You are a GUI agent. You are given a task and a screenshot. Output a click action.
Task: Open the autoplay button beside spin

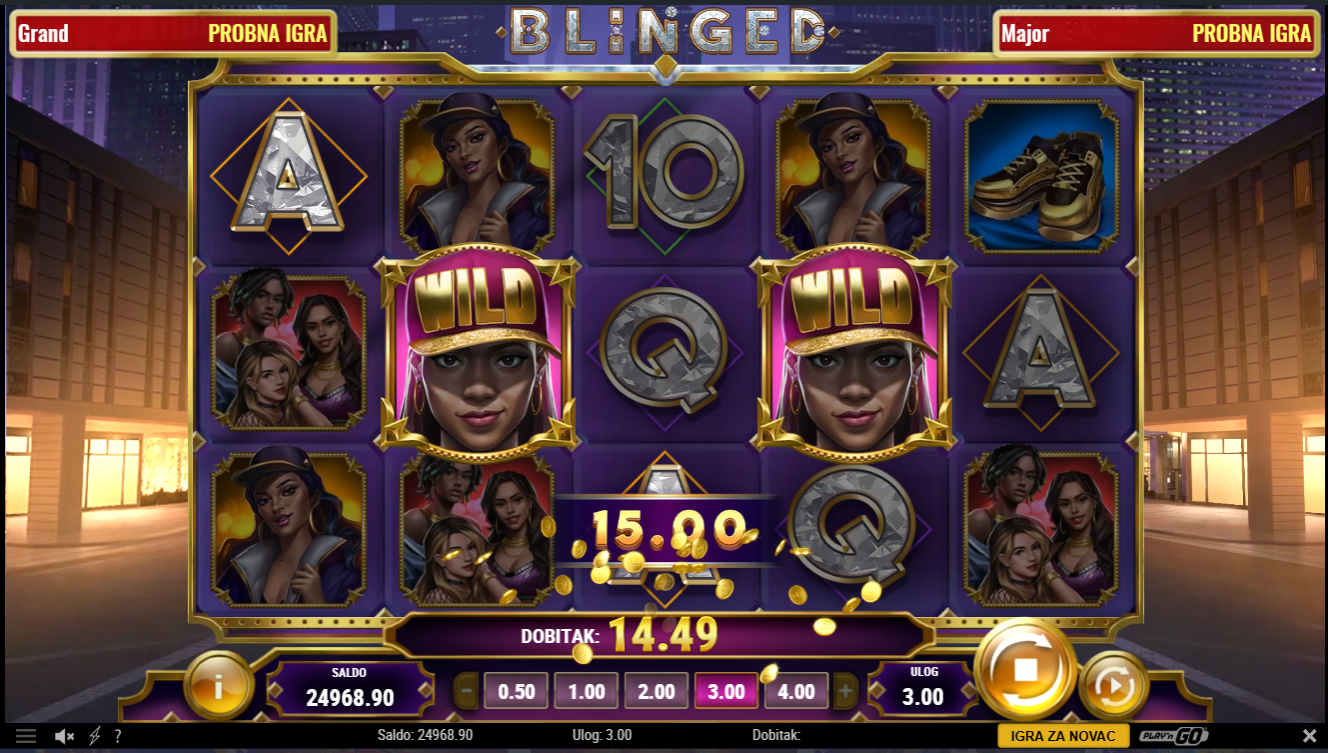click(x=1113, y=686)
